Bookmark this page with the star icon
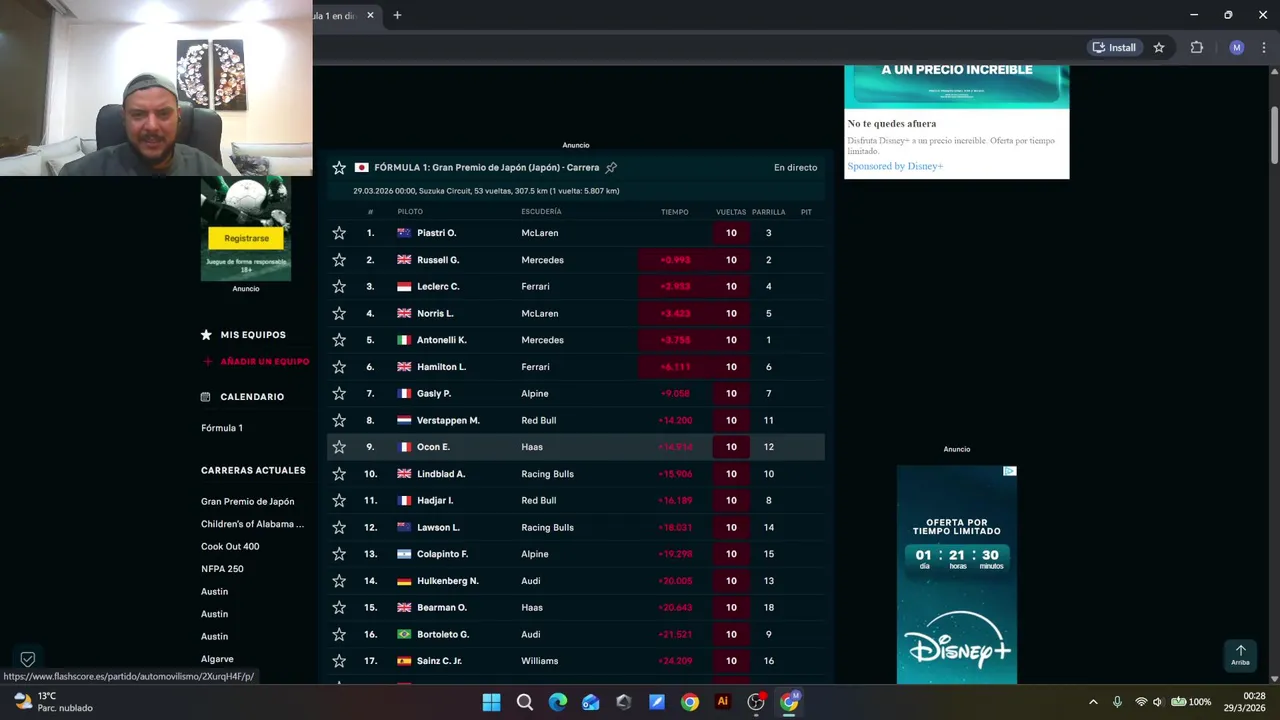The image size is (1280, 720). tap(1159, 47)
